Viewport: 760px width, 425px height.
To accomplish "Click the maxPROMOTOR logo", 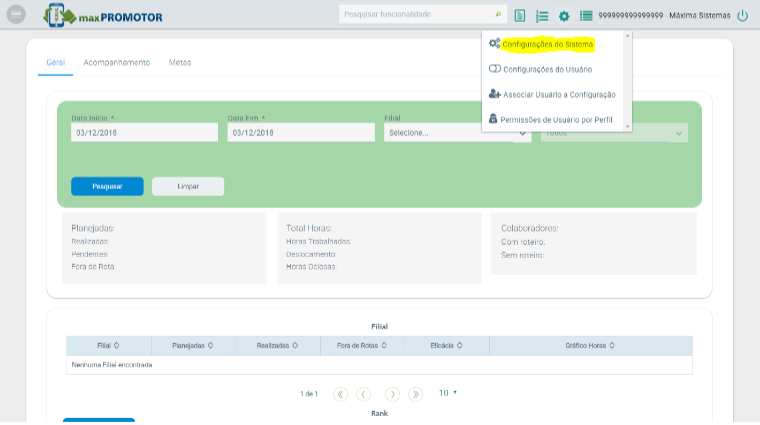I will click(x=103, y=16).
